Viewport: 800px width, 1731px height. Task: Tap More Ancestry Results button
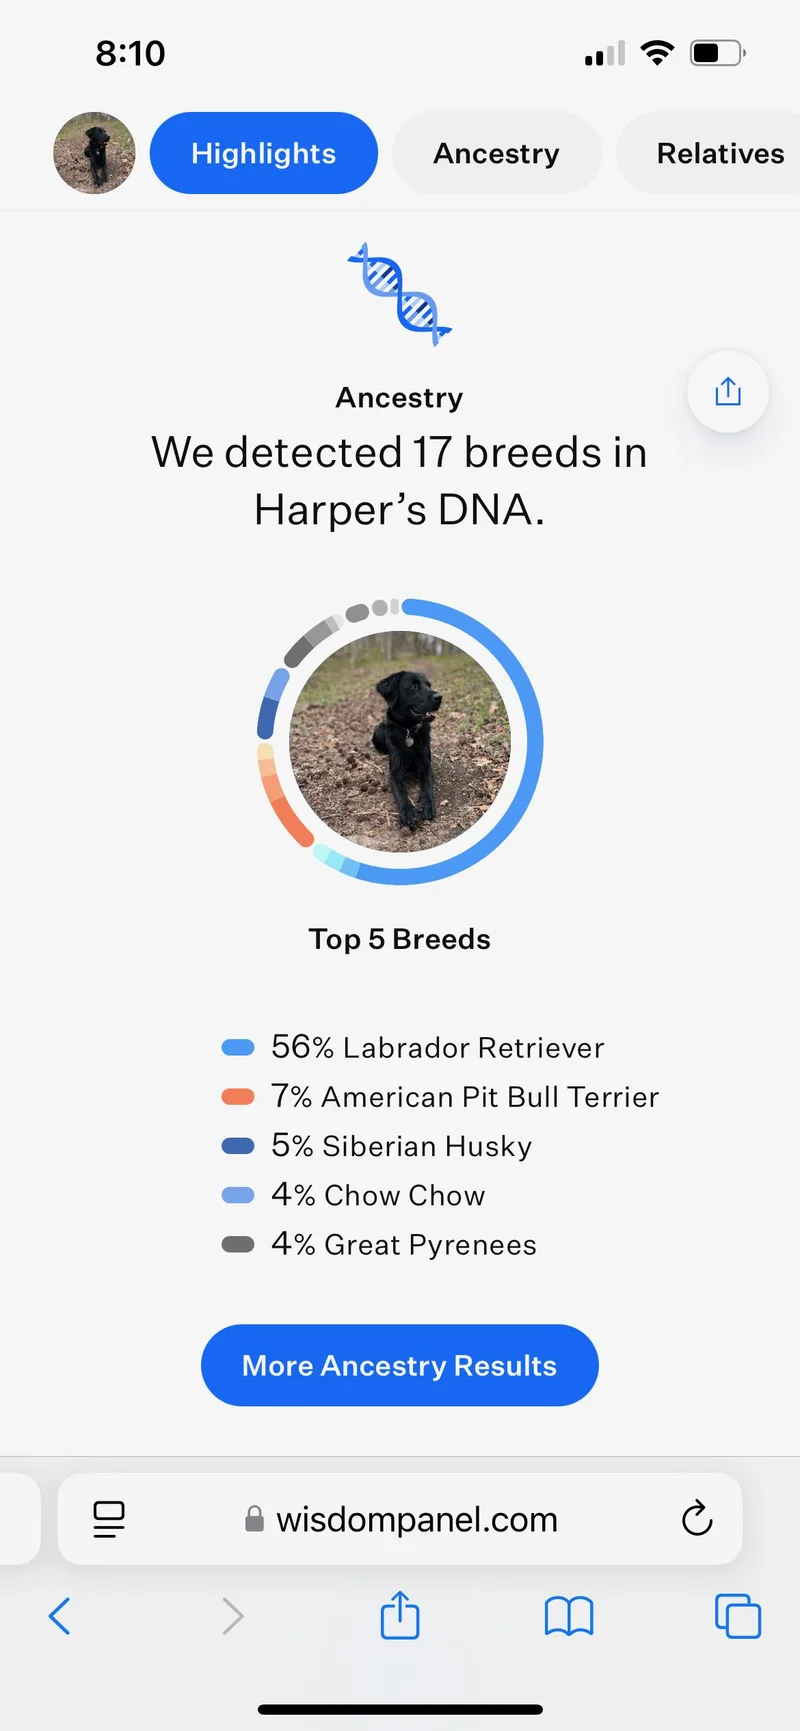coord(400,1365)
